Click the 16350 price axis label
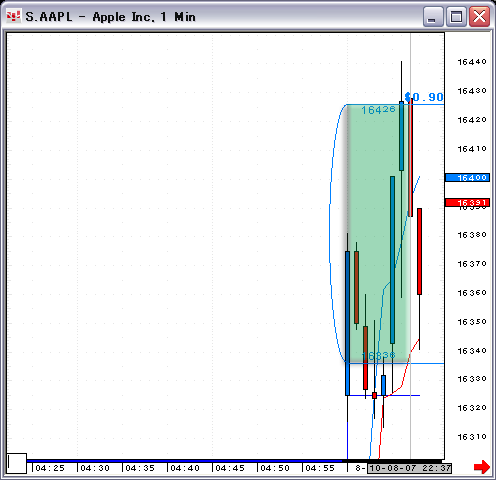This screenshot has width=496, height=480. pos(472,322)
